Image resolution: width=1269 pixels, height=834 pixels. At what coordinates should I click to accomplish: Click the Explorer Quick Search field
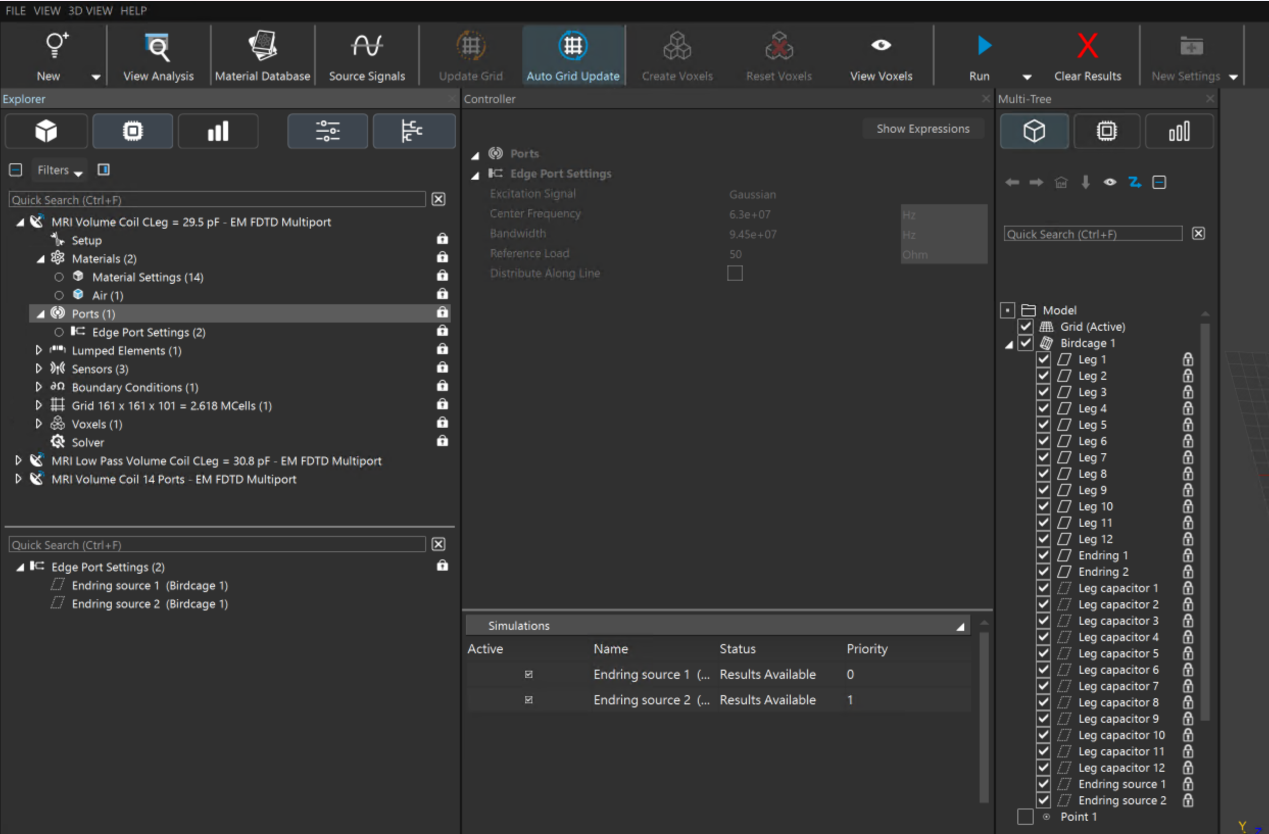(216, 200)
